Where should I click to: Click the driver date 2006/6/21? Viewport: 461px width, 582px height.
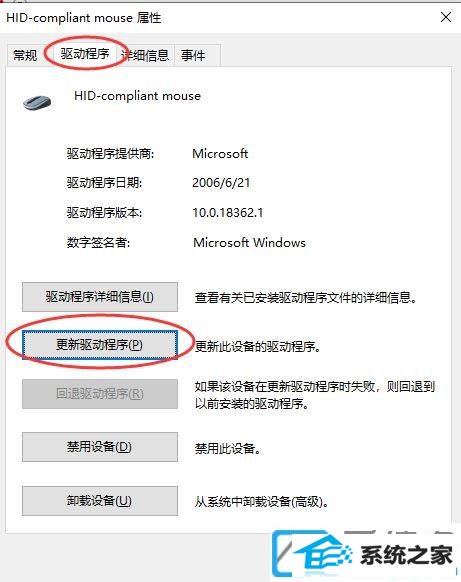(x=221, y=183)
